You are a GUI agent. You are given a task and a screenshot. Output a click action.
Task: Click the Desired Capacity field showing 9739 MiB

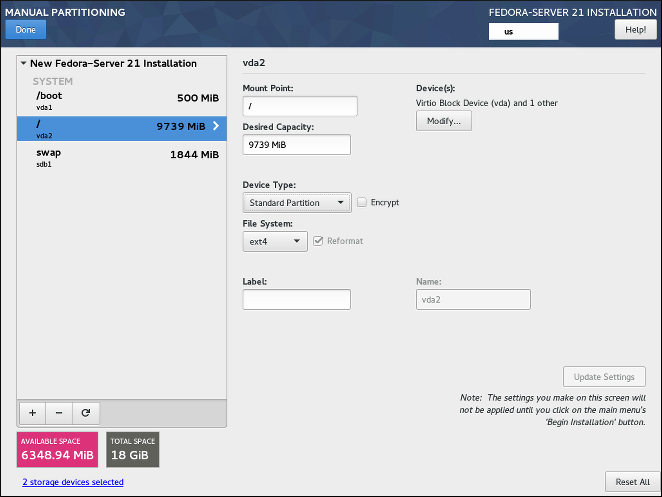pyautogui.click(x=296, y=144)
